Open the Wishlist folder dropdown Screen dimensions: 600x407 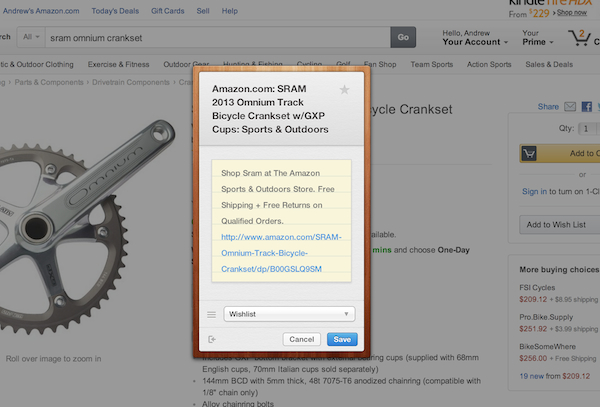289,314
